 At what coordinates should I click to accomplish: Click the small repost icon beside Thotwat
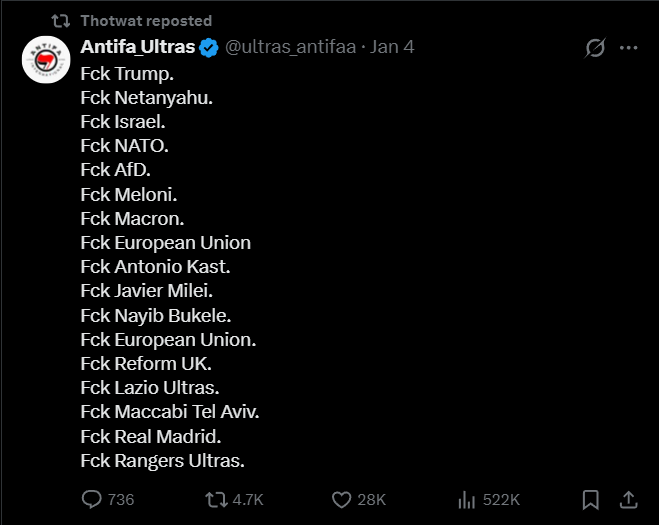click(61, 20)
